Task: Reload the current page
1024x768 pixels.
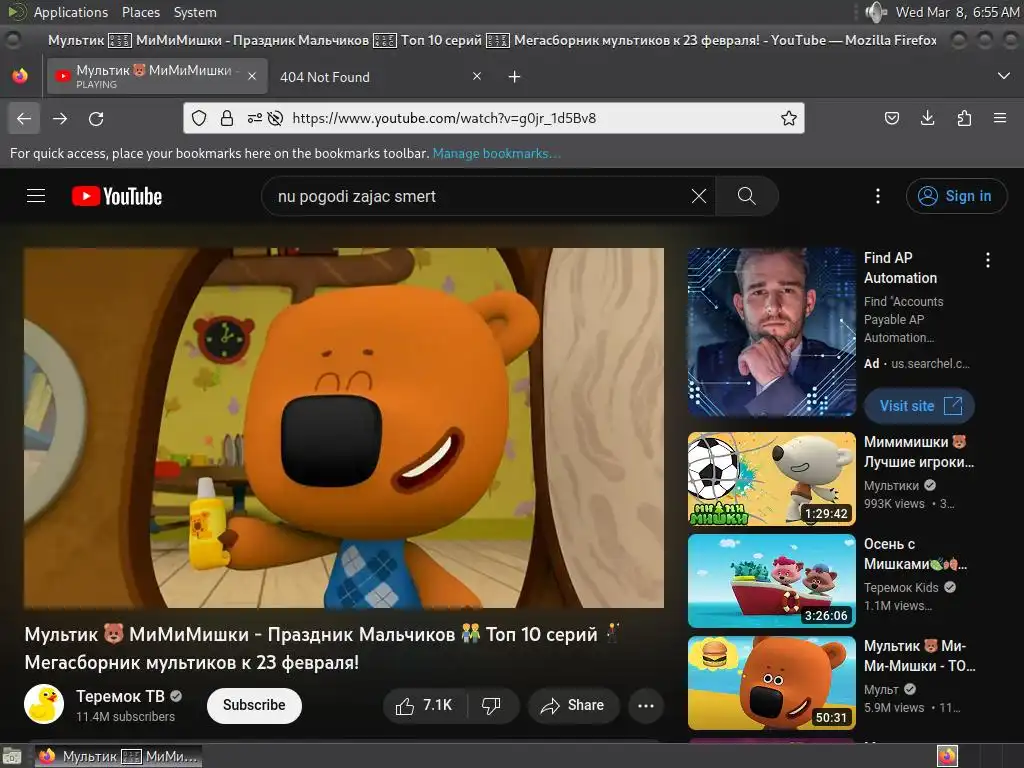Action: point(96,118)
